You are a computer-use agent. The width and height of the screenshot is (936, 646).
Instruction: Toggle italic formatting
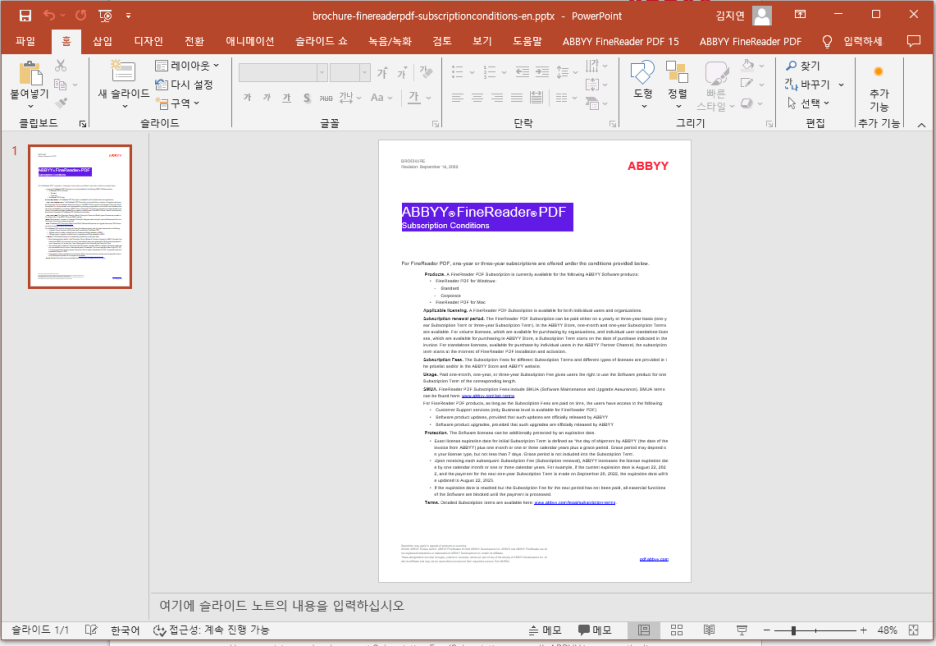point(267,97)
